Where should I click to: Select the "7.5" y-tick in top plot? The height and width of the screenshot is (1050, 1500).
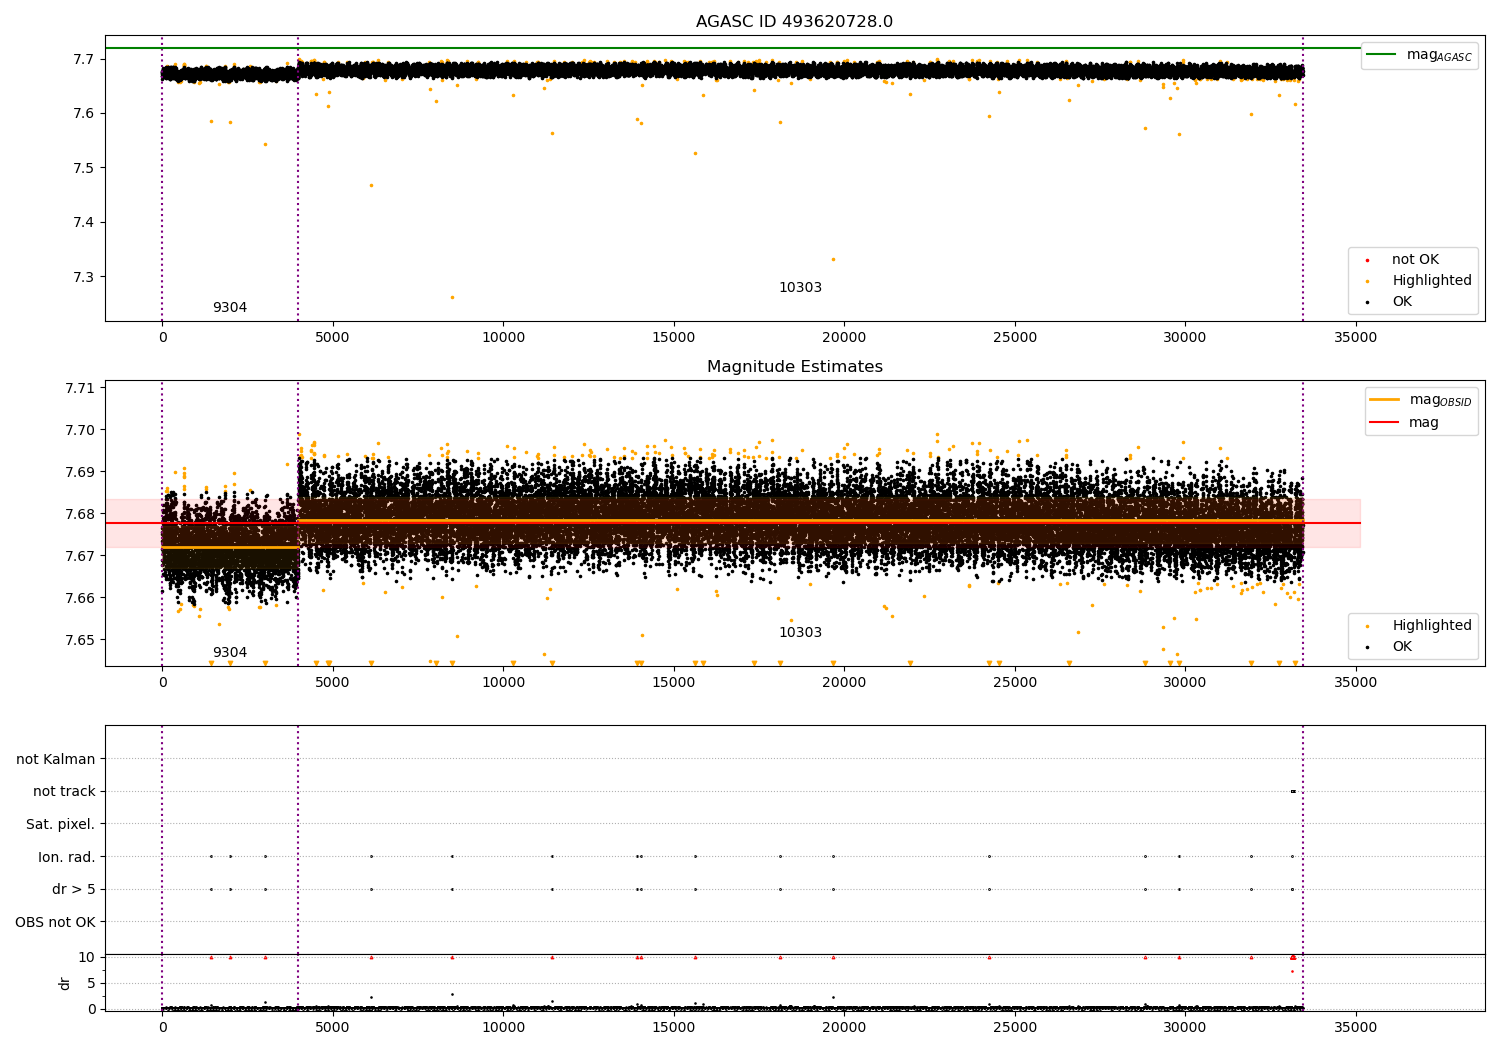[x=84, y=168]
